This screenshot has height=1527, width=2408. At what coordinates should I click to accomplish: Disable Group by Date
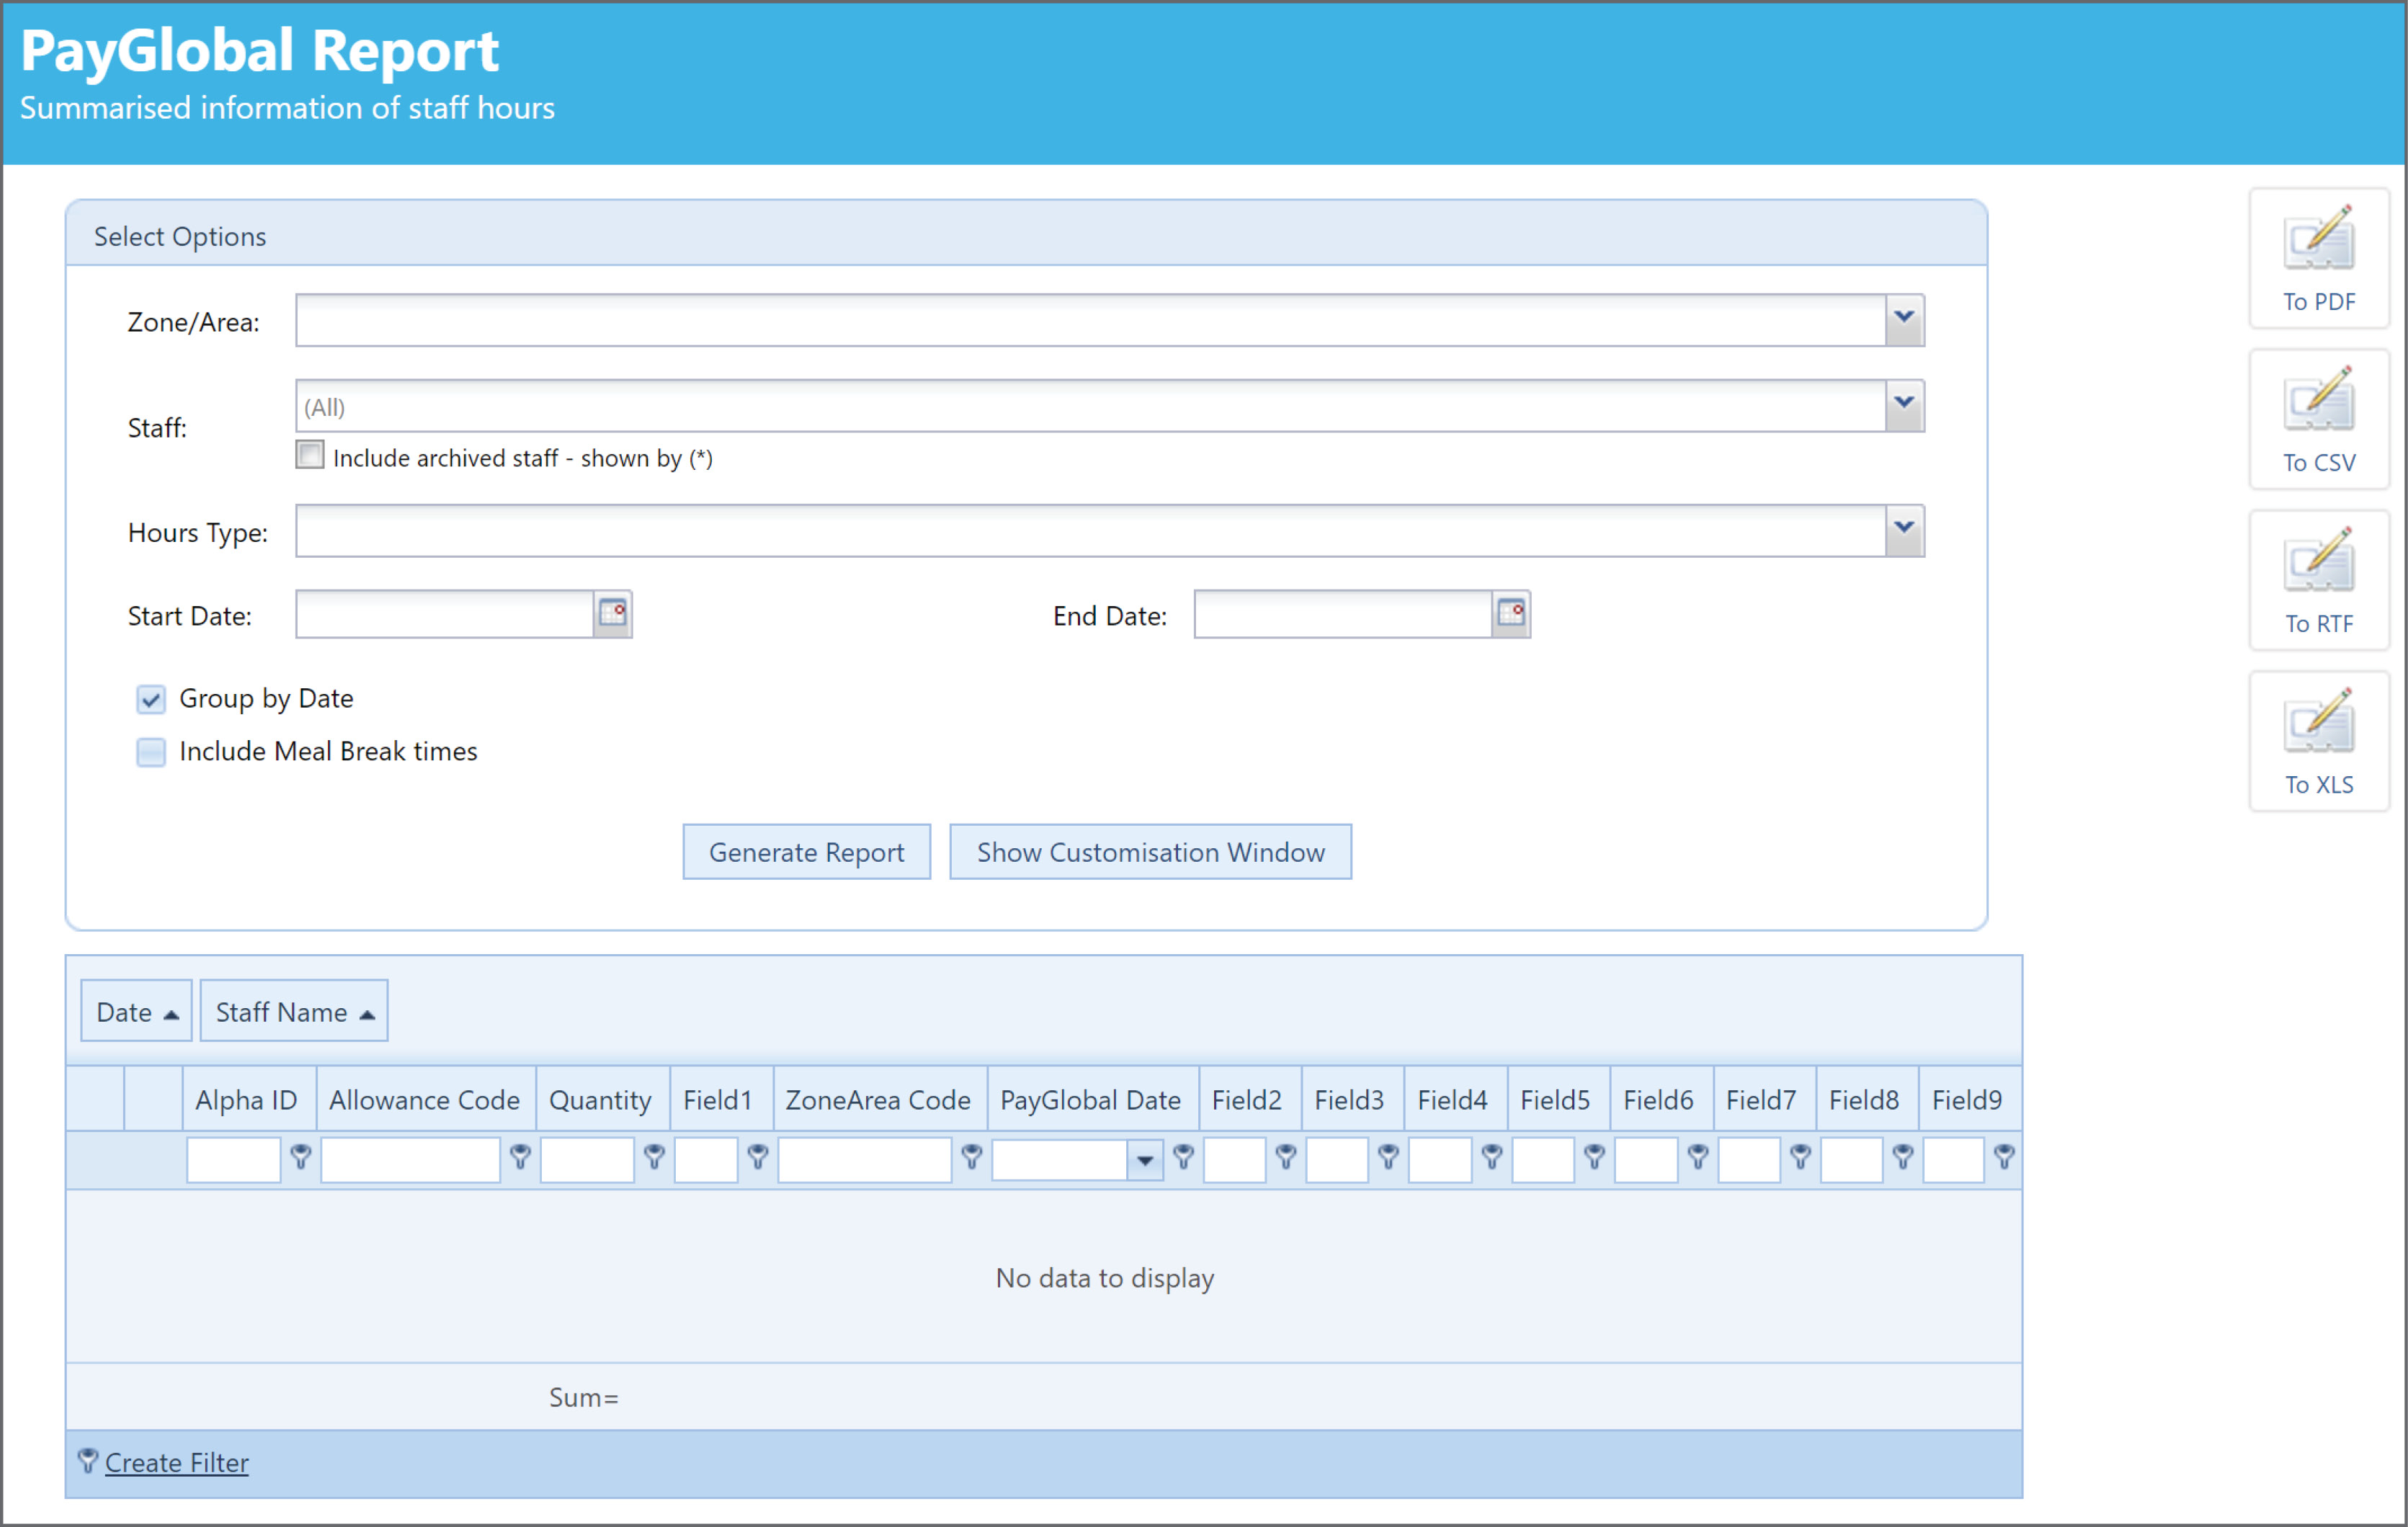151,700
